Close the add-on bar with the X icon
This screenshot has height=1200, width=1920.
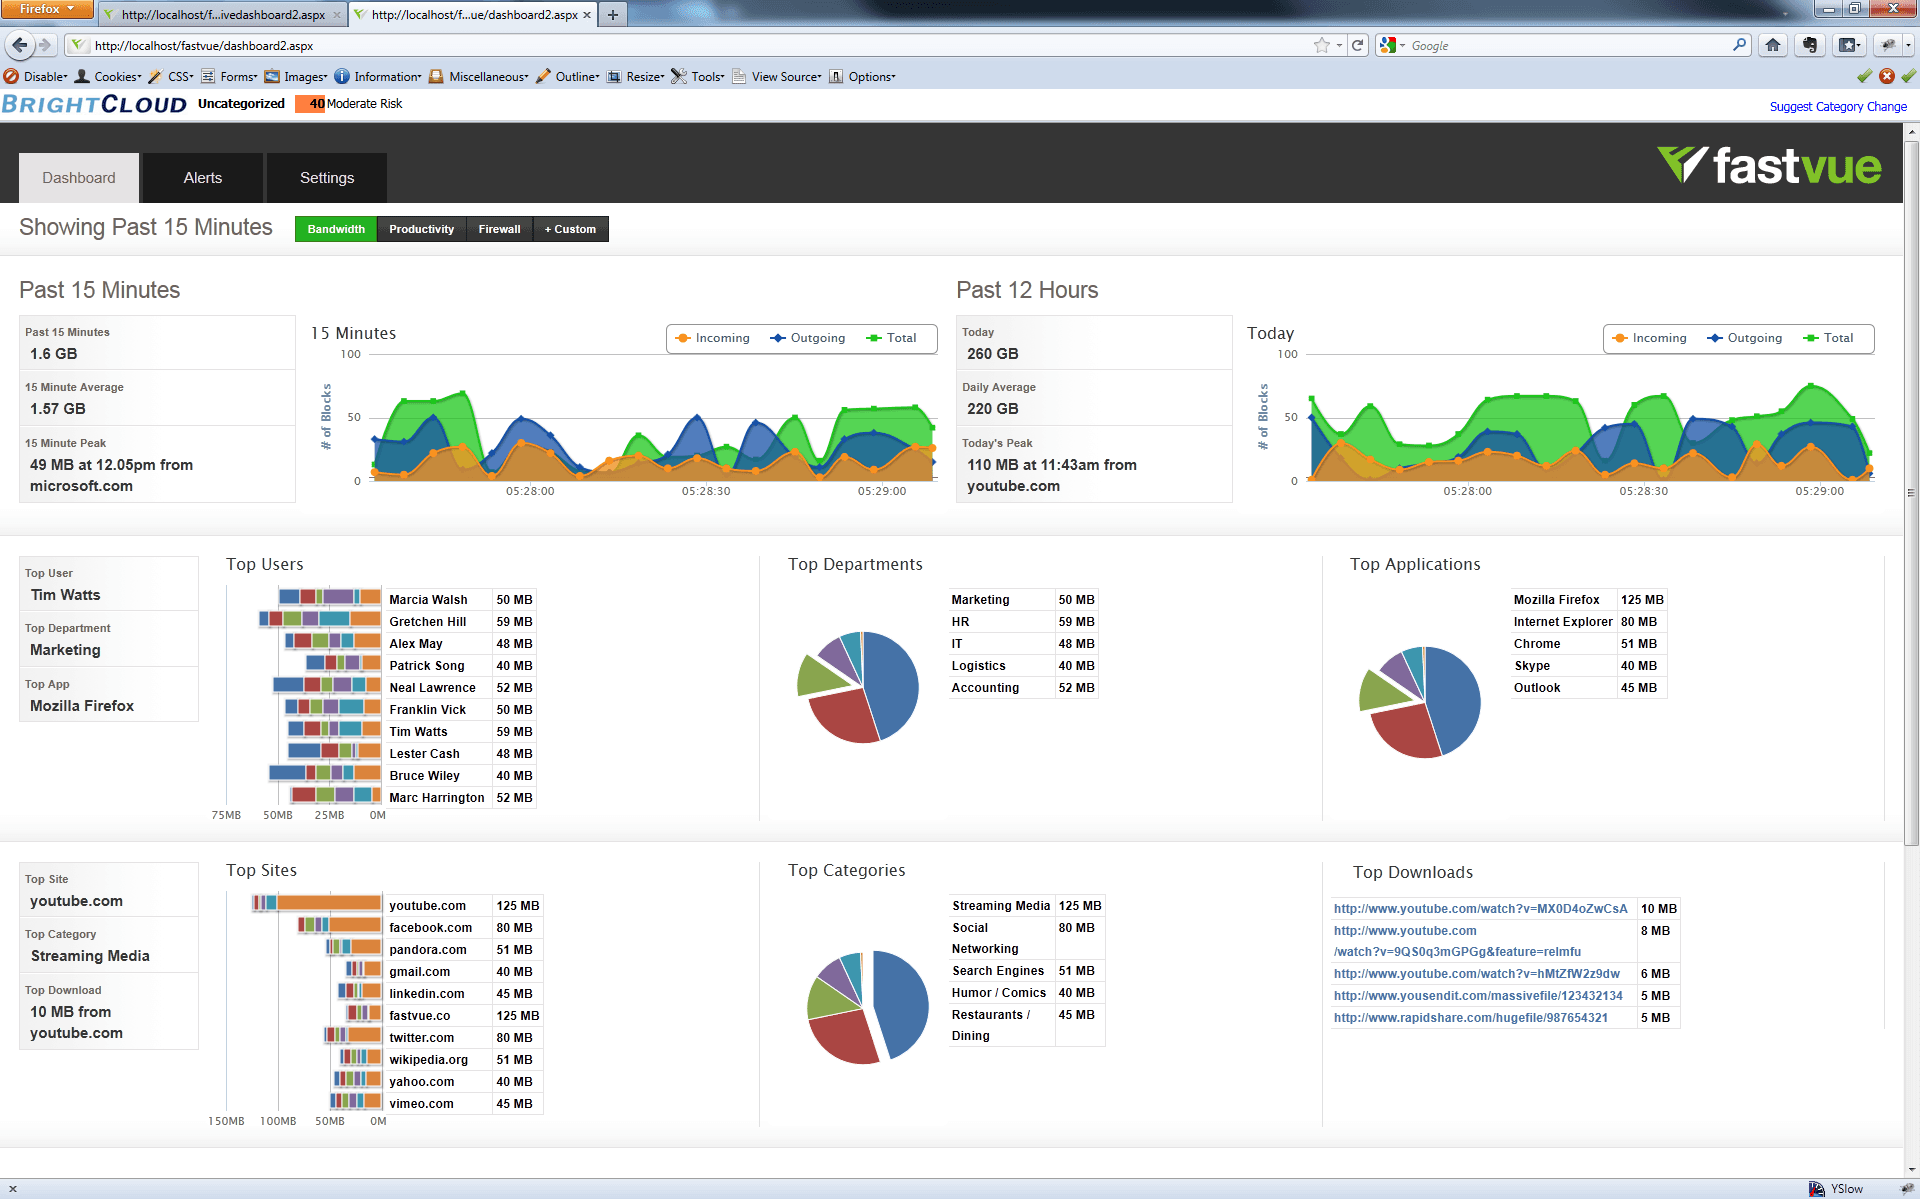pos(13,1189)
